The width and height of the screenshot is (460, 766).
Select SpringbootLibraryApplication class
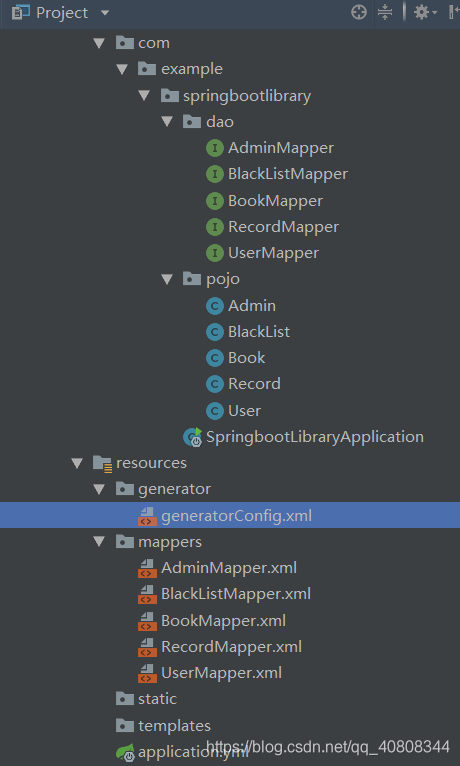[x=315, y=437]
